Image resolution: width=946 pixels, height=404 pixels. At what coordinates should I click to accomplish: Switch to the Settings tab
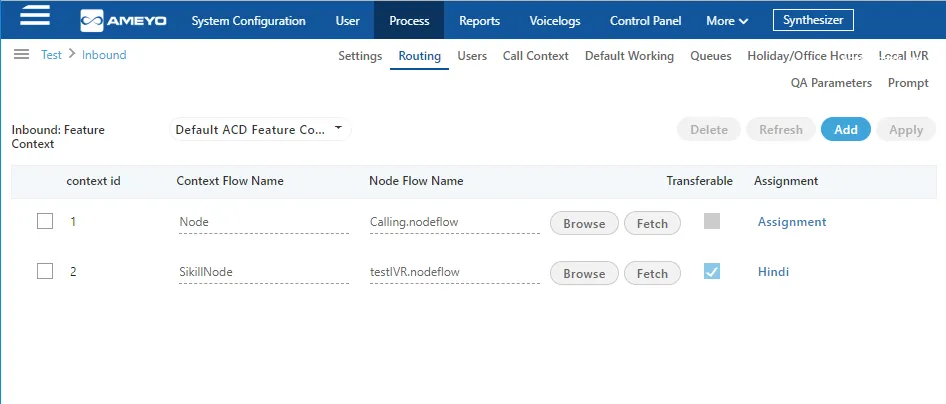(x=360, y=56)
